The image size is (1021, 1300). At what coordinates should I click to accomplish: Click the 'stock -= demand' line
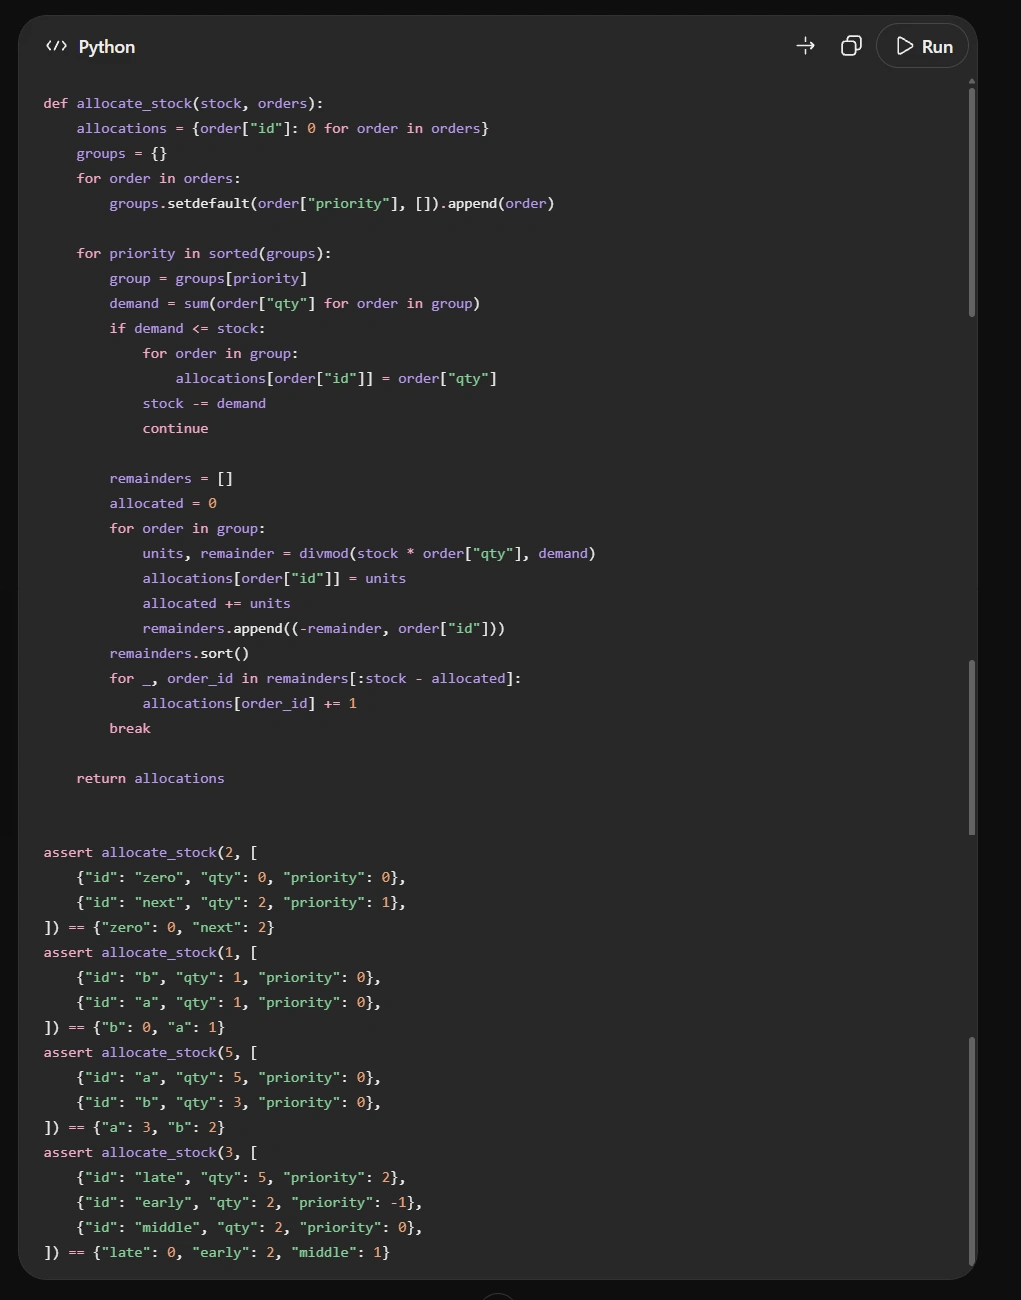tap(204, 403)
